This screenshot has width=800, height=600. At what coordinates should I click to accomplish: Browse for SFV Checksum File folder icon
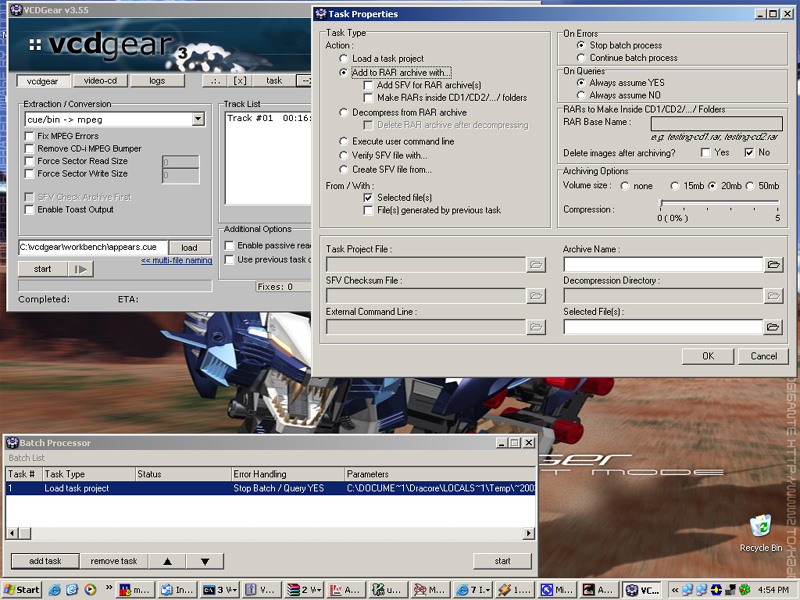click(536, 295)
